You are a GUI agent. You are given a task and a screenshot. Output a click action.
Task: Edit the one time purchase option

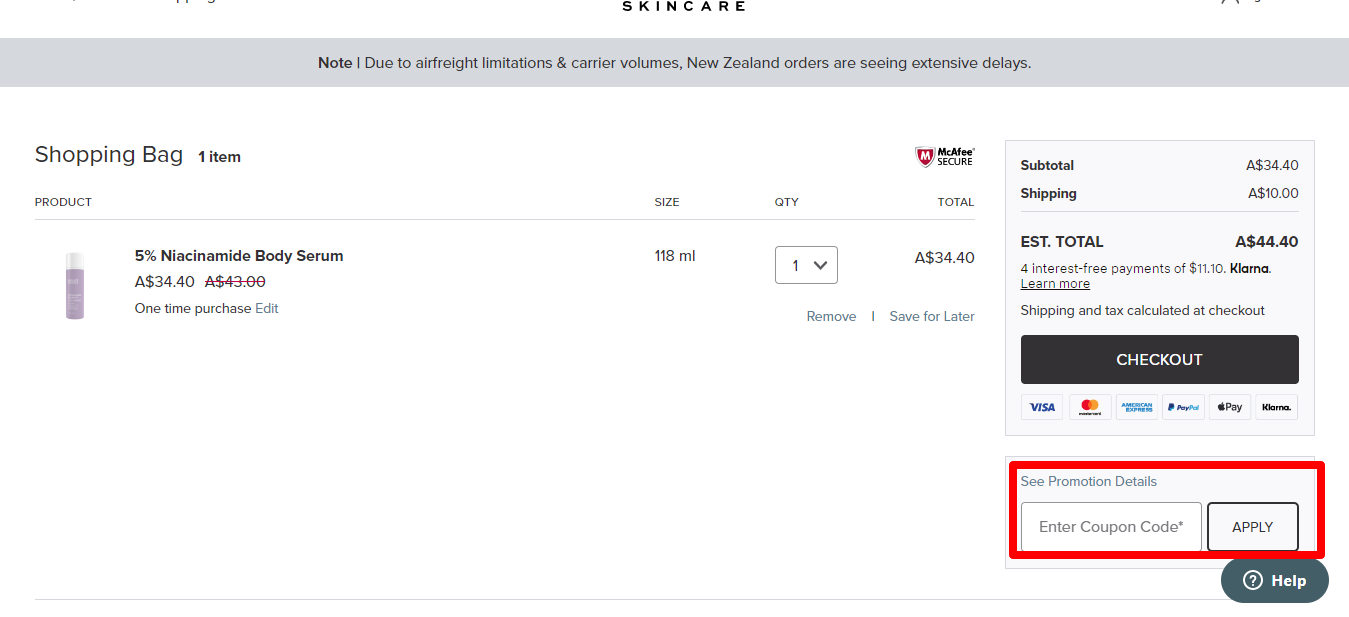(x=267, y=308)
